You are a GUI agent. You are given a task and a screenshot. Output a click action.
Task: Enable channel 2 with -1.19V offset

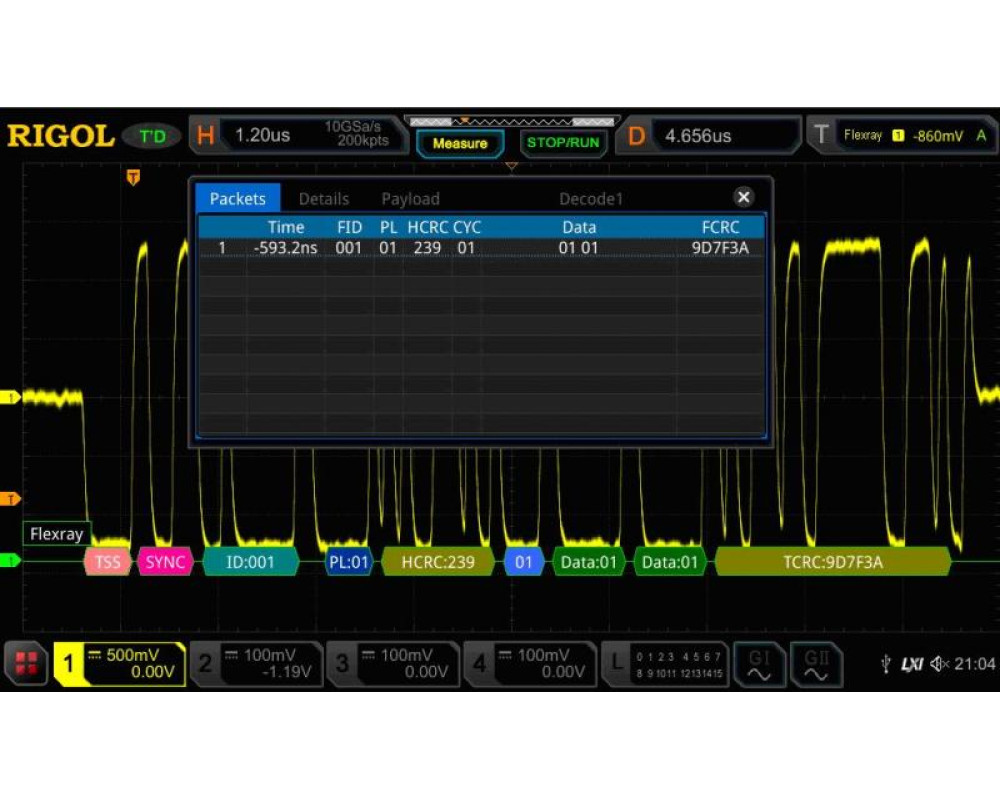[256, 664]
